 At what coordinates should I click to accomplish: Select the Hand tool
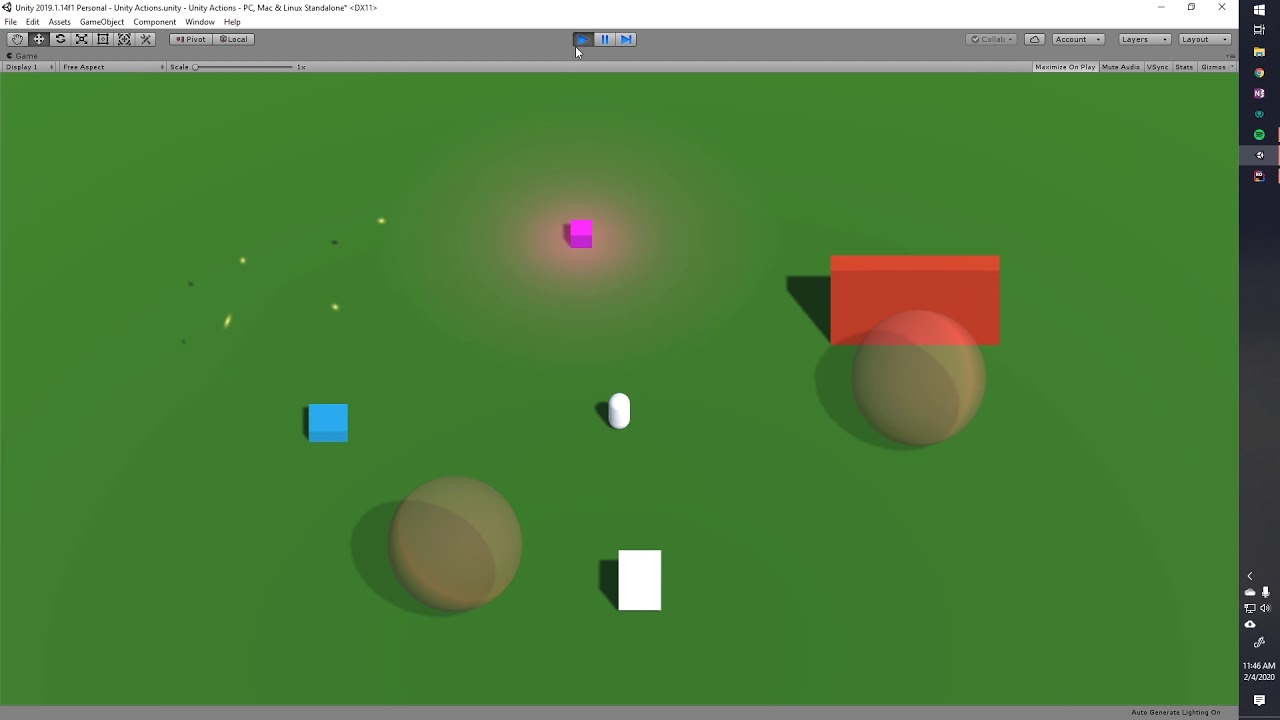tap(17, 39)
